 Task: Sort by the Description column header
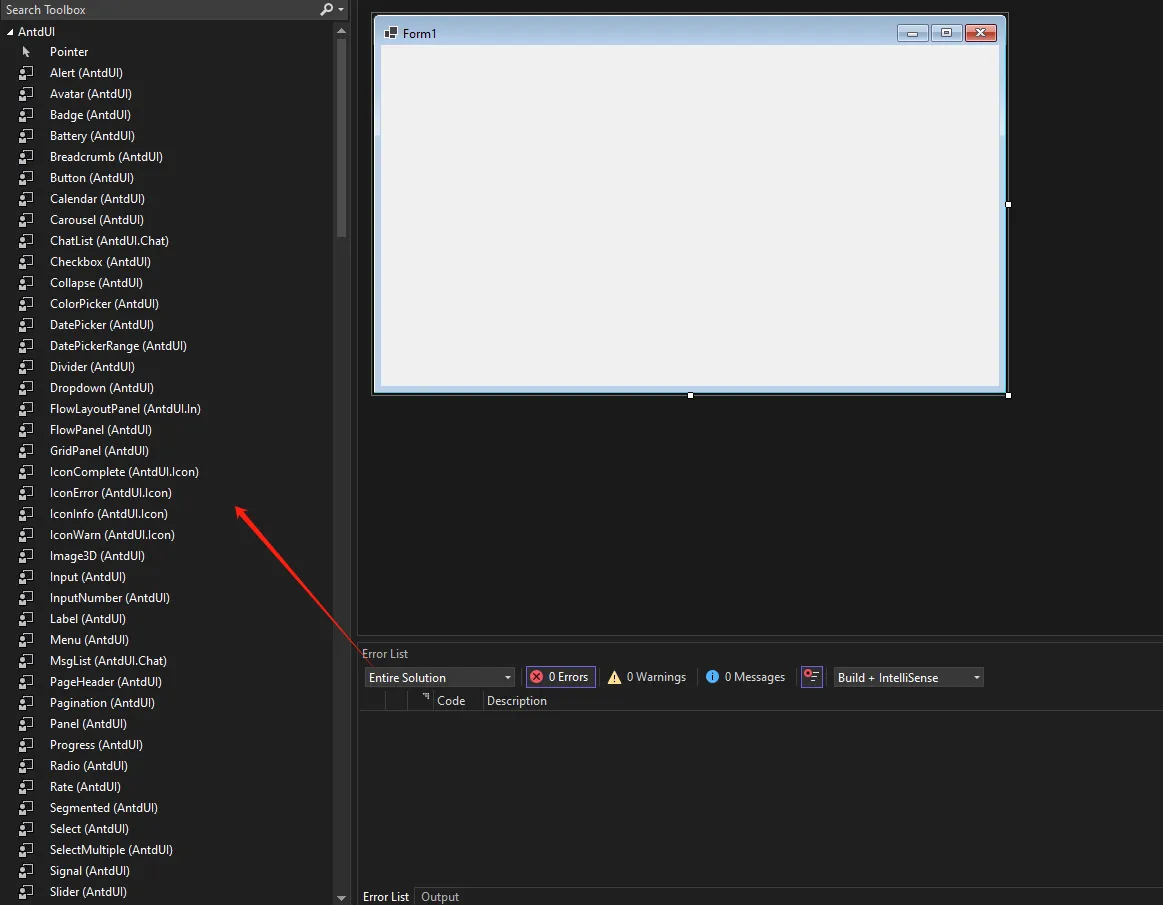[517, 701]
